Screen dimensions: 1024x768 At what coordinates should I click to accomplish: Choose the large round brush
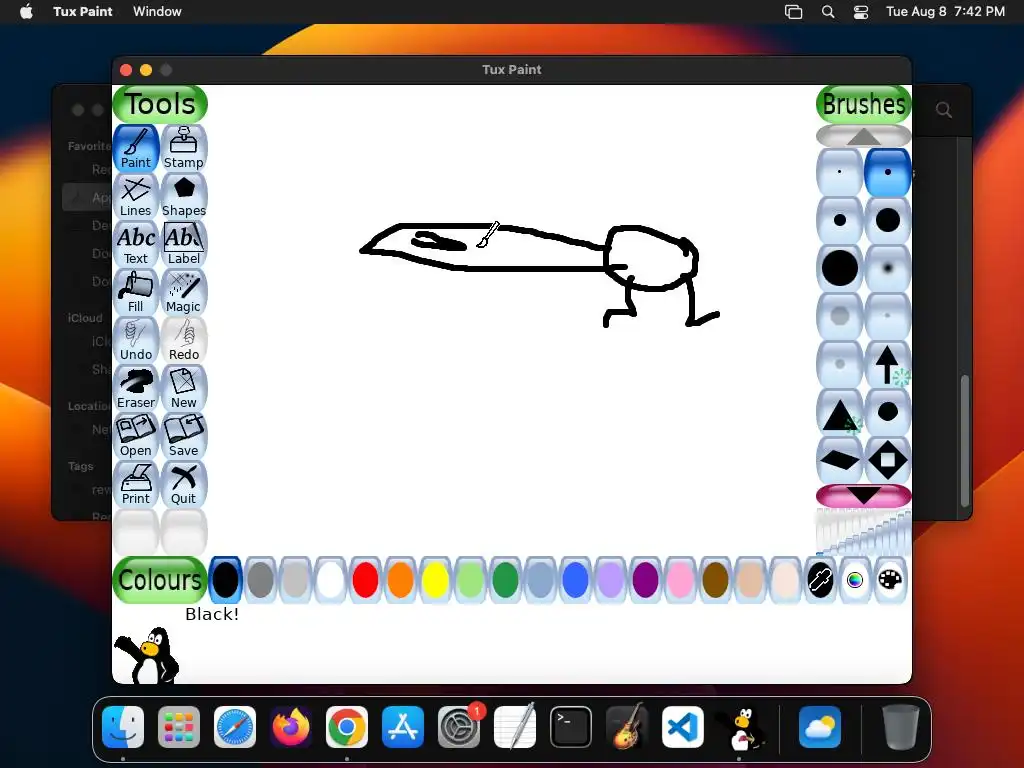pyautogui.click(x=888, y=220)
